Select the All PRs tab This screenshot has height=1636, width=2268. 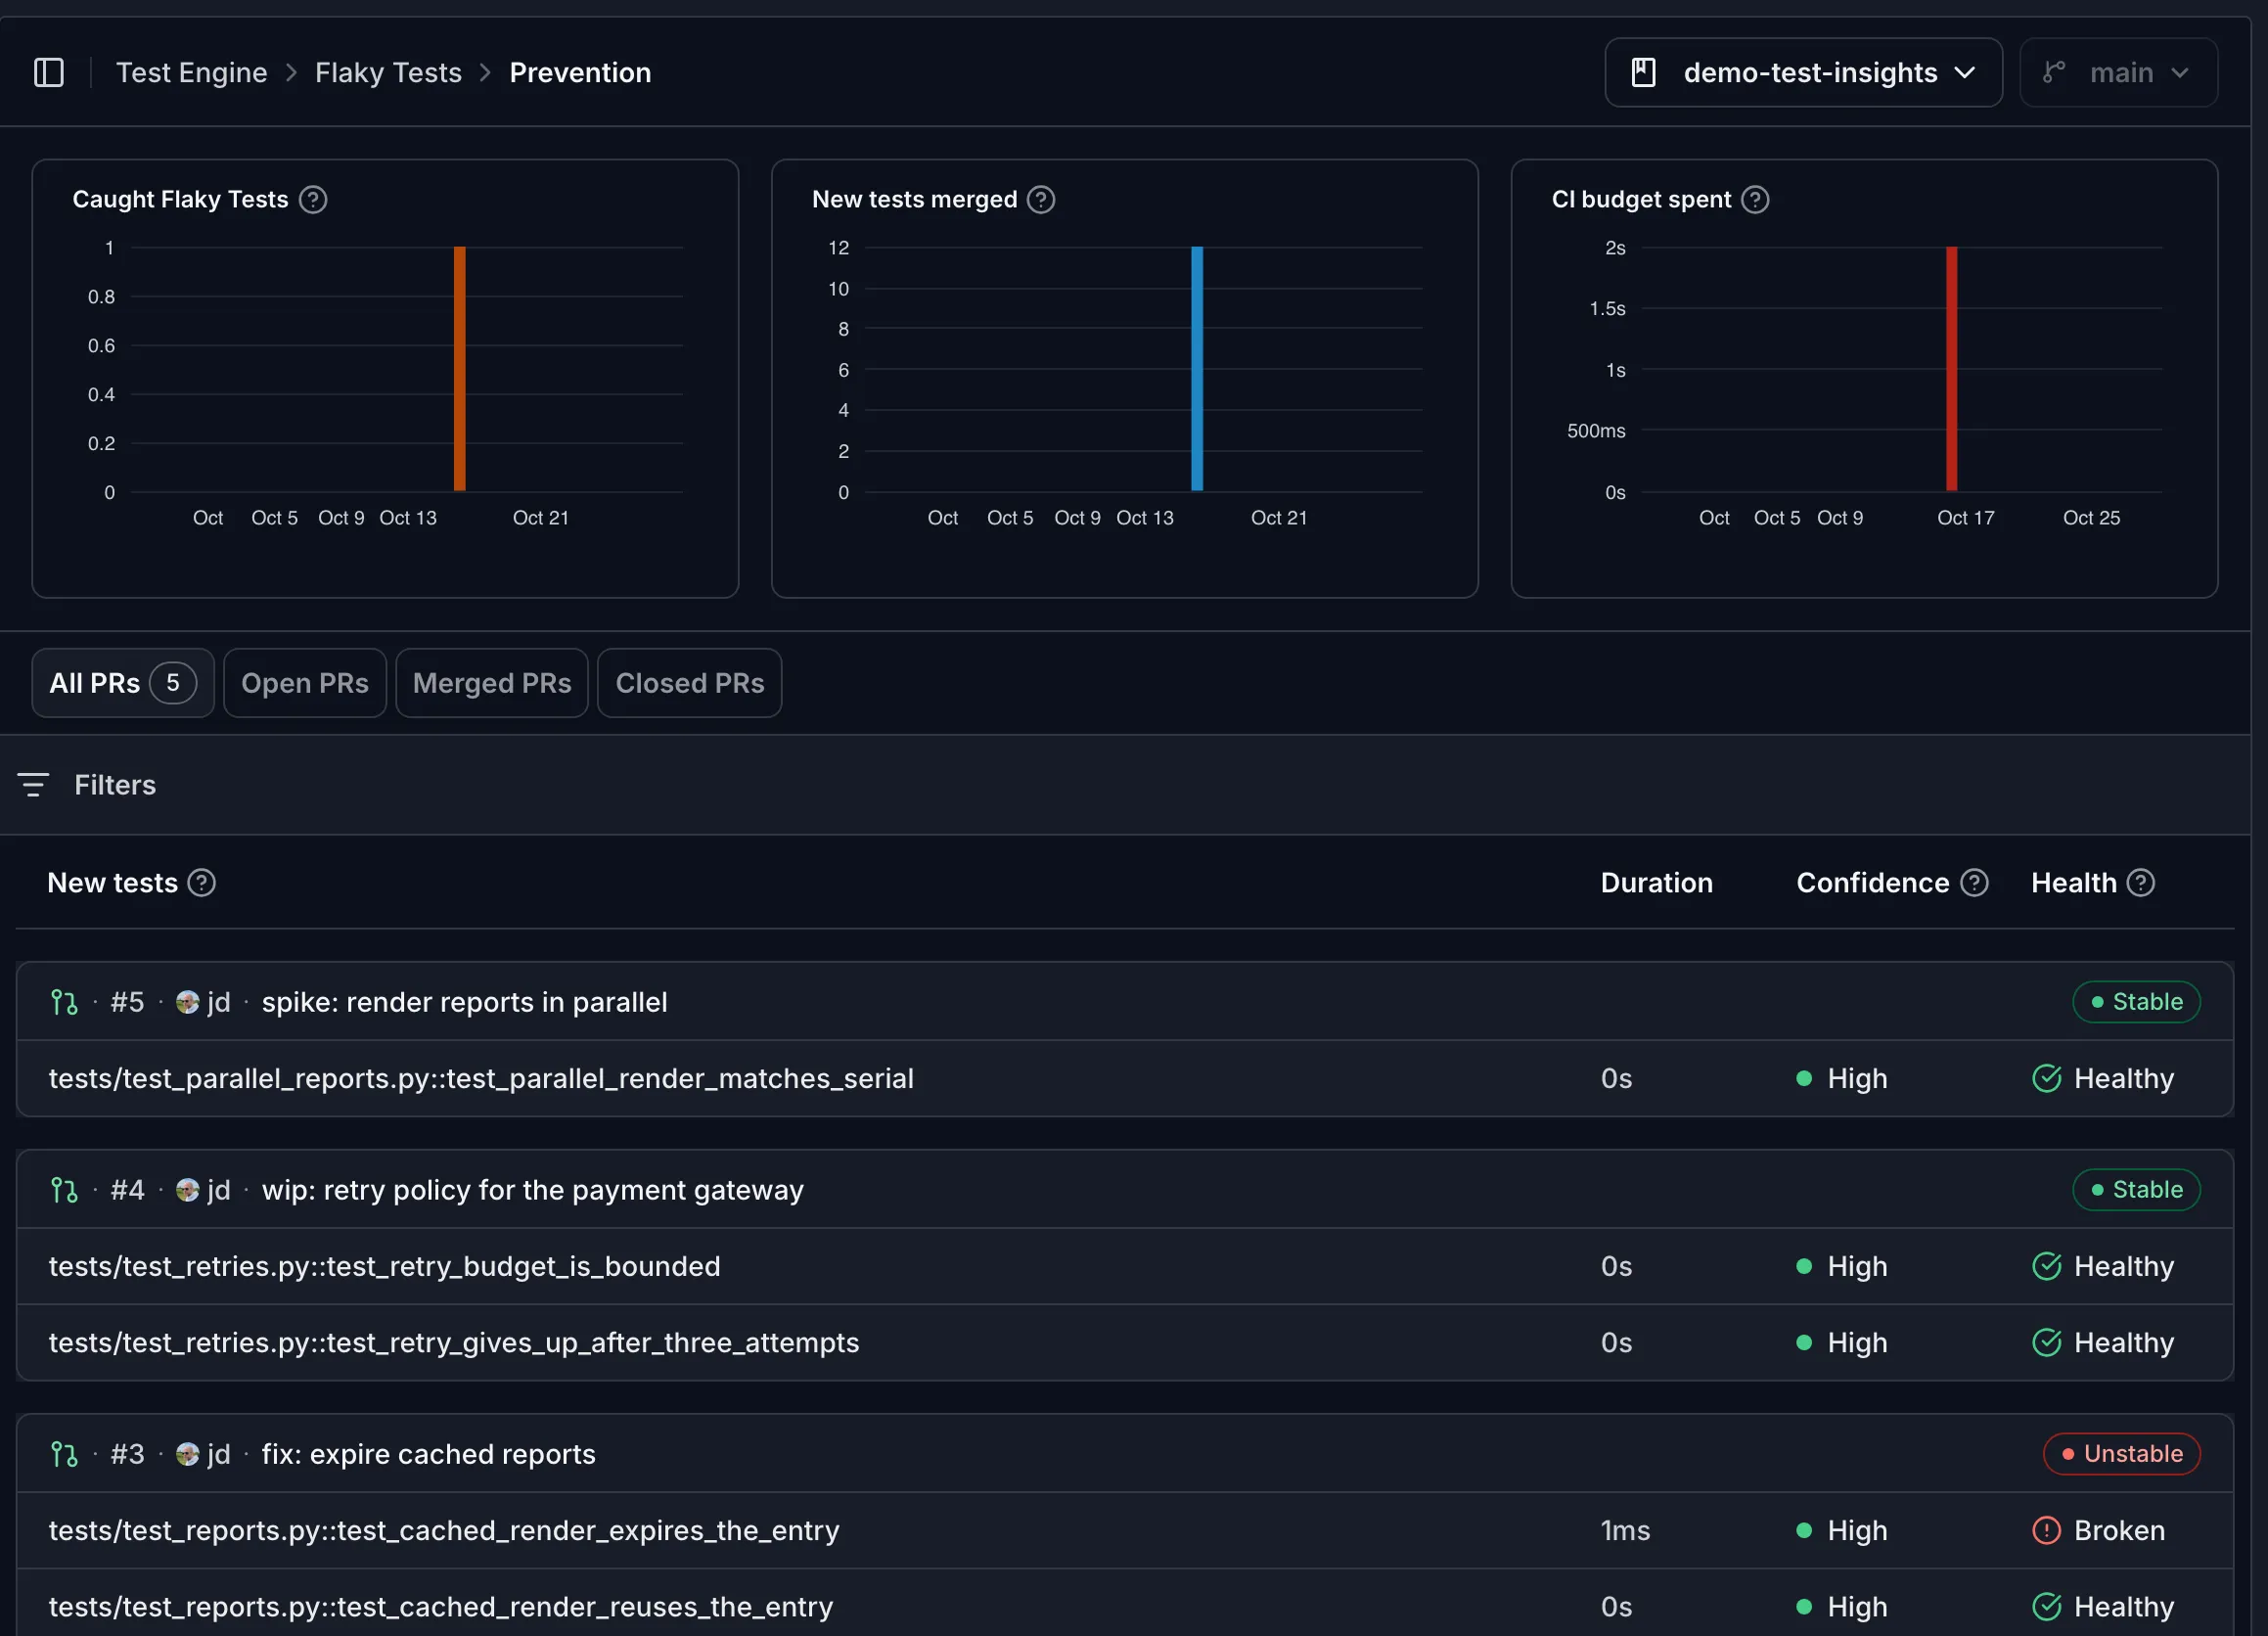tap(123, 683)
